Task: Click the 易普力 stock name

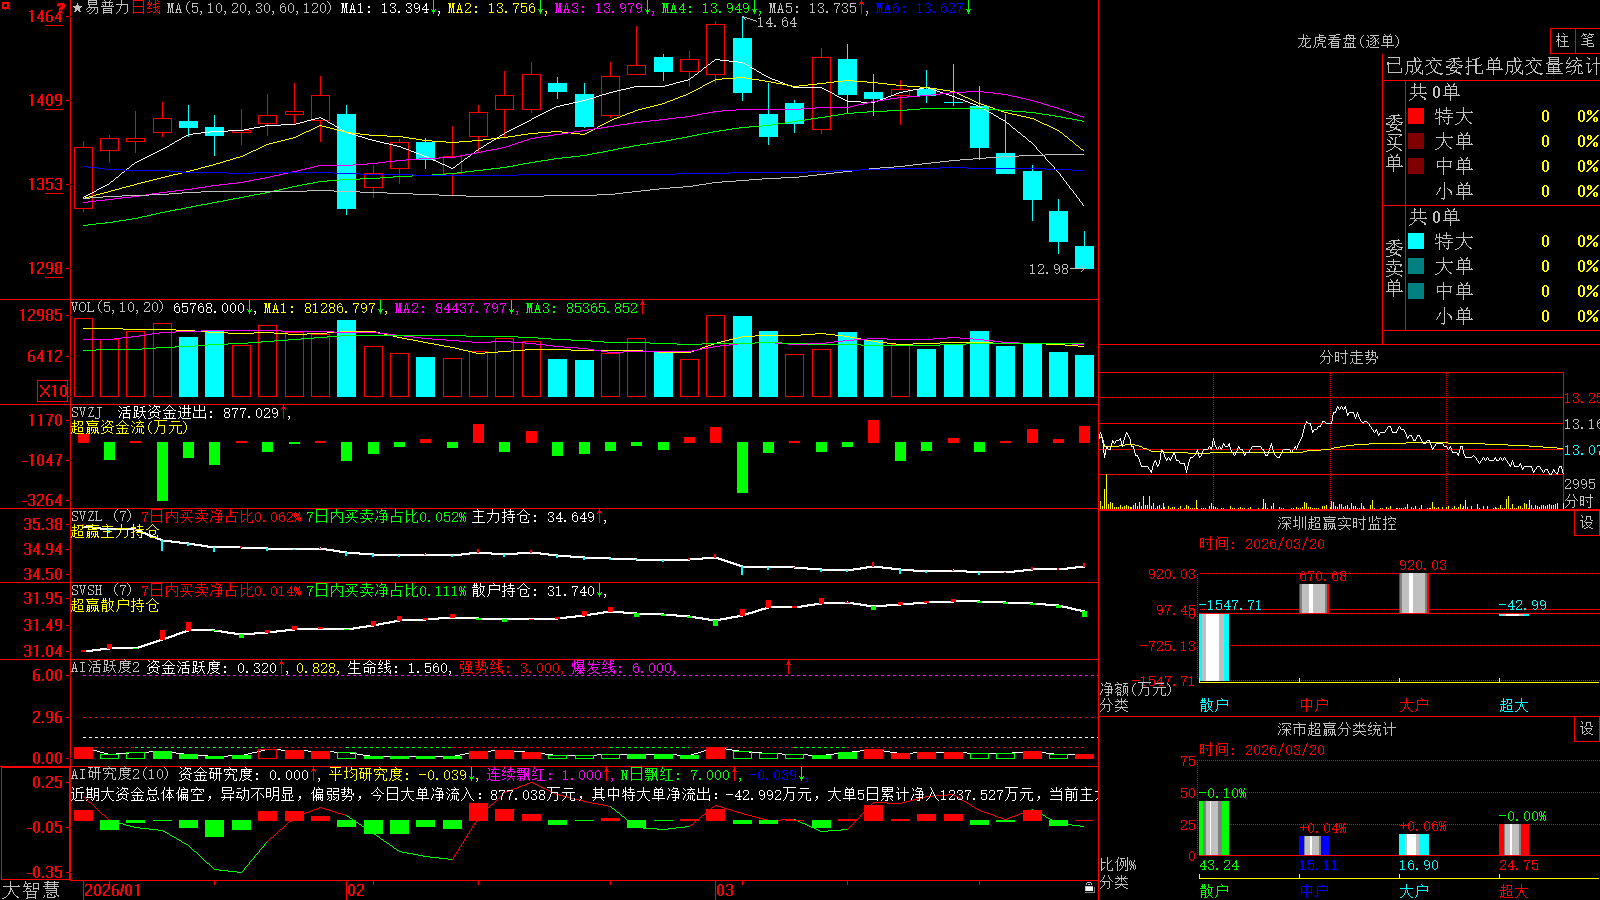Action: (x=108, y=8)
